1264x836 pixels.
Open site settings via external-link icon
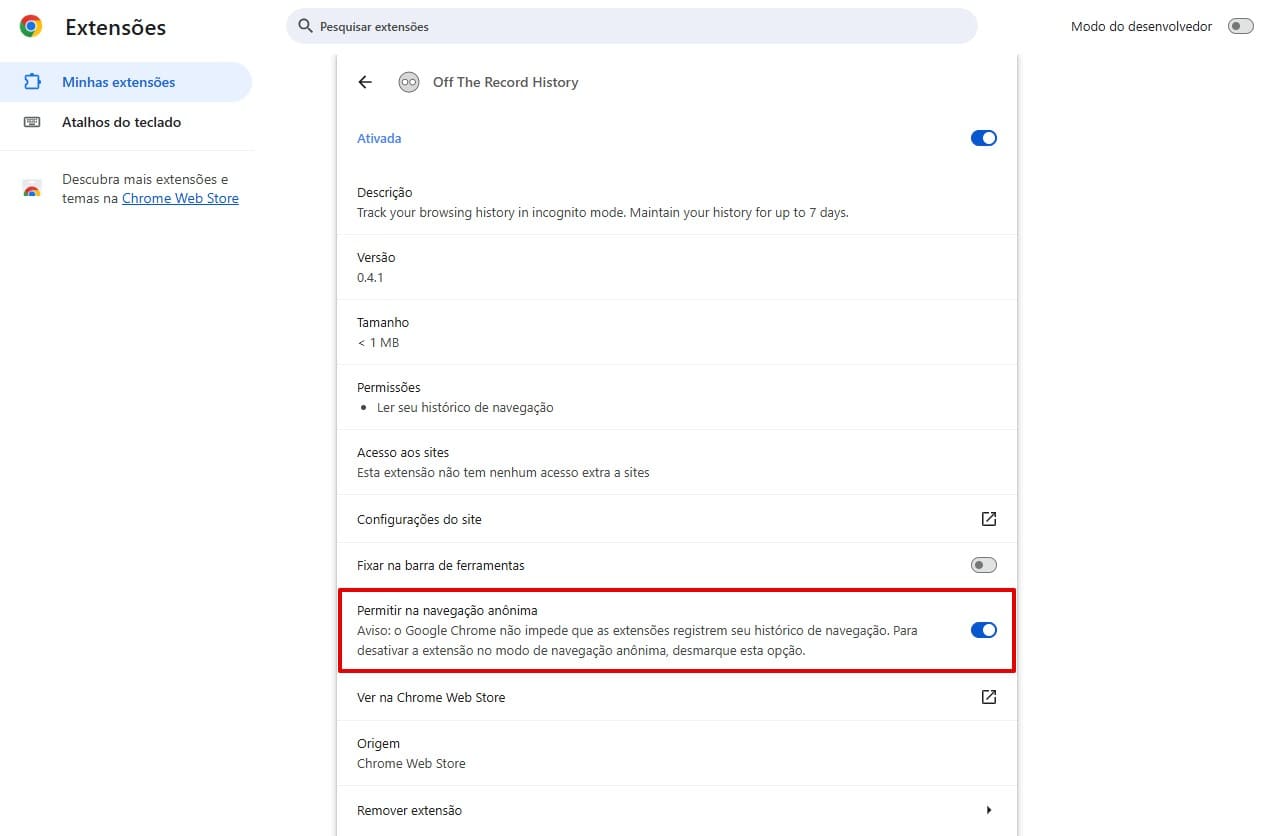[988, 519]
